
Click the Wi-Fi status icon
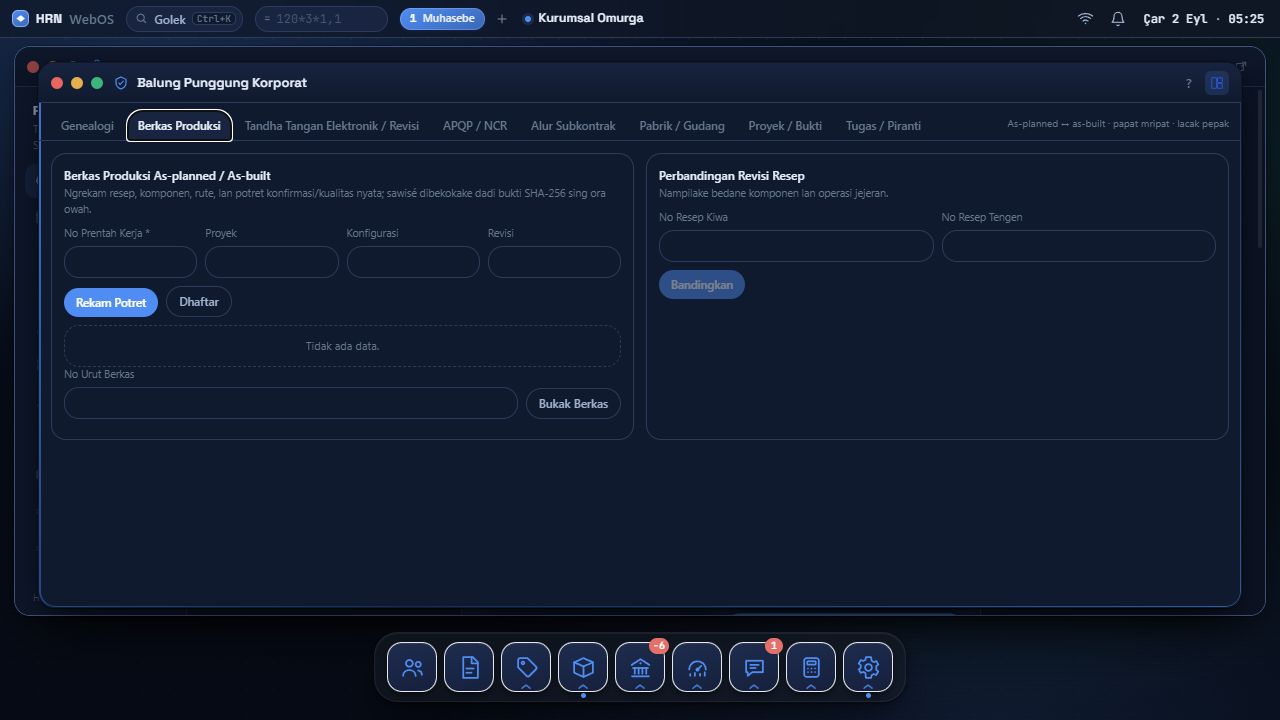pyautogui.click(x=1085, y=19)
